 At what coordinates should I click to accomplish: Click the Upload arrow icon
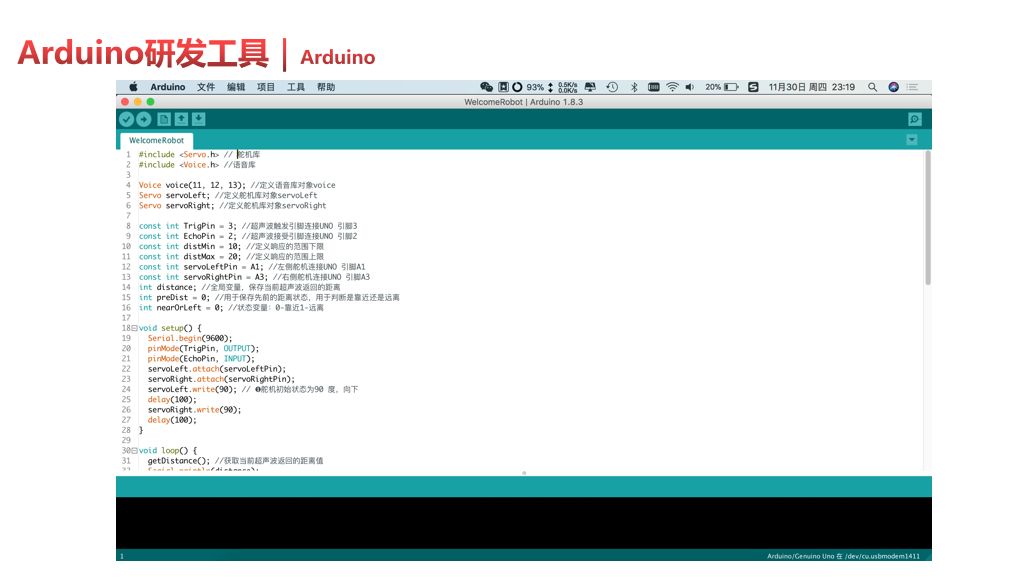(x=143, y=119)
